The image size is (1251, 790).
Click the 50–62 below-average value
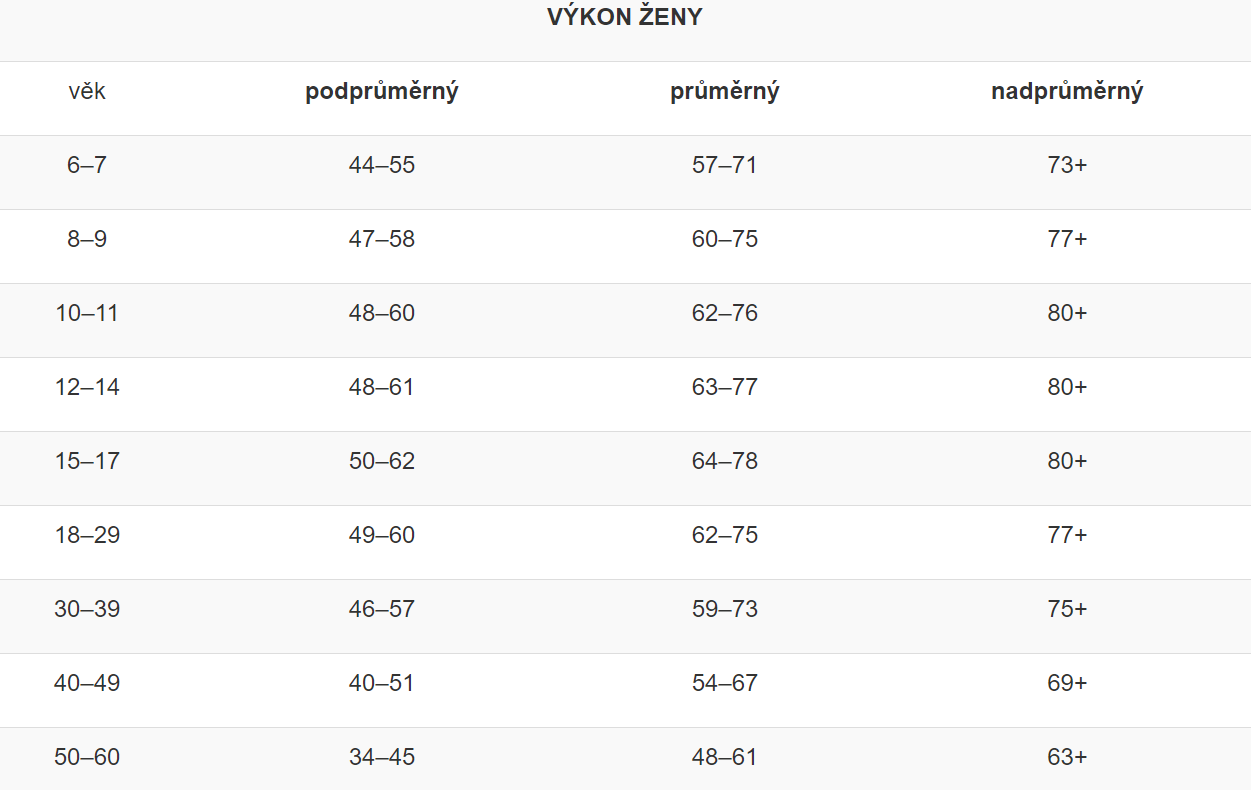(382, 461)
